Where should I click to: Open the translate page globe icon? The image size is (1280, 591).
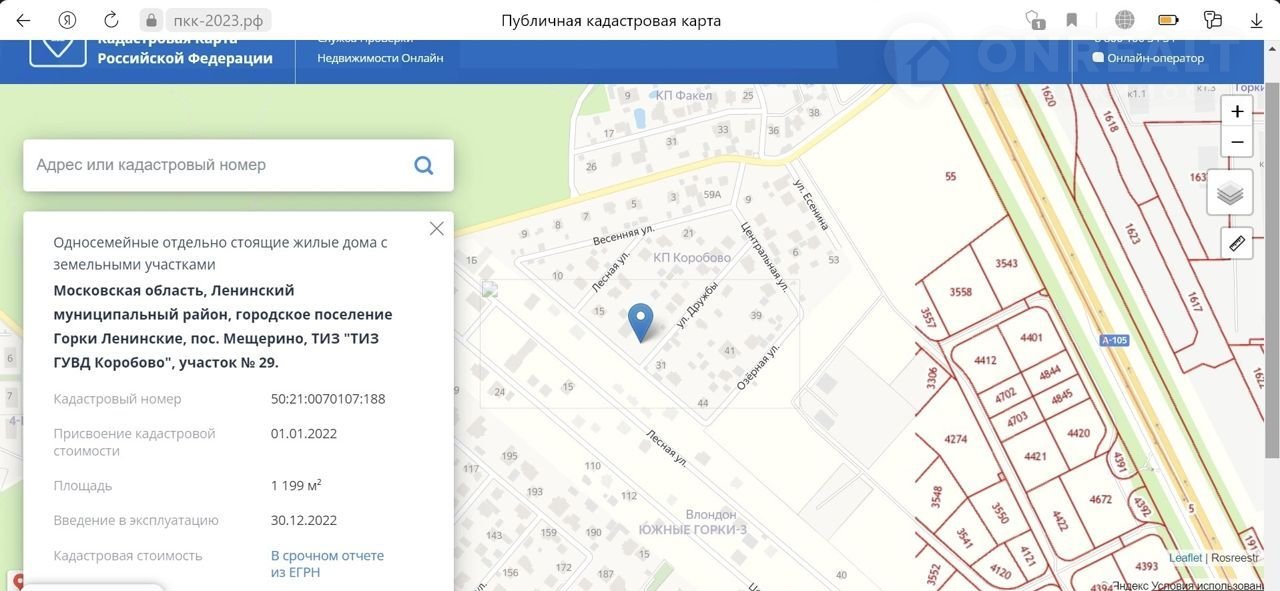(1124, 20)
